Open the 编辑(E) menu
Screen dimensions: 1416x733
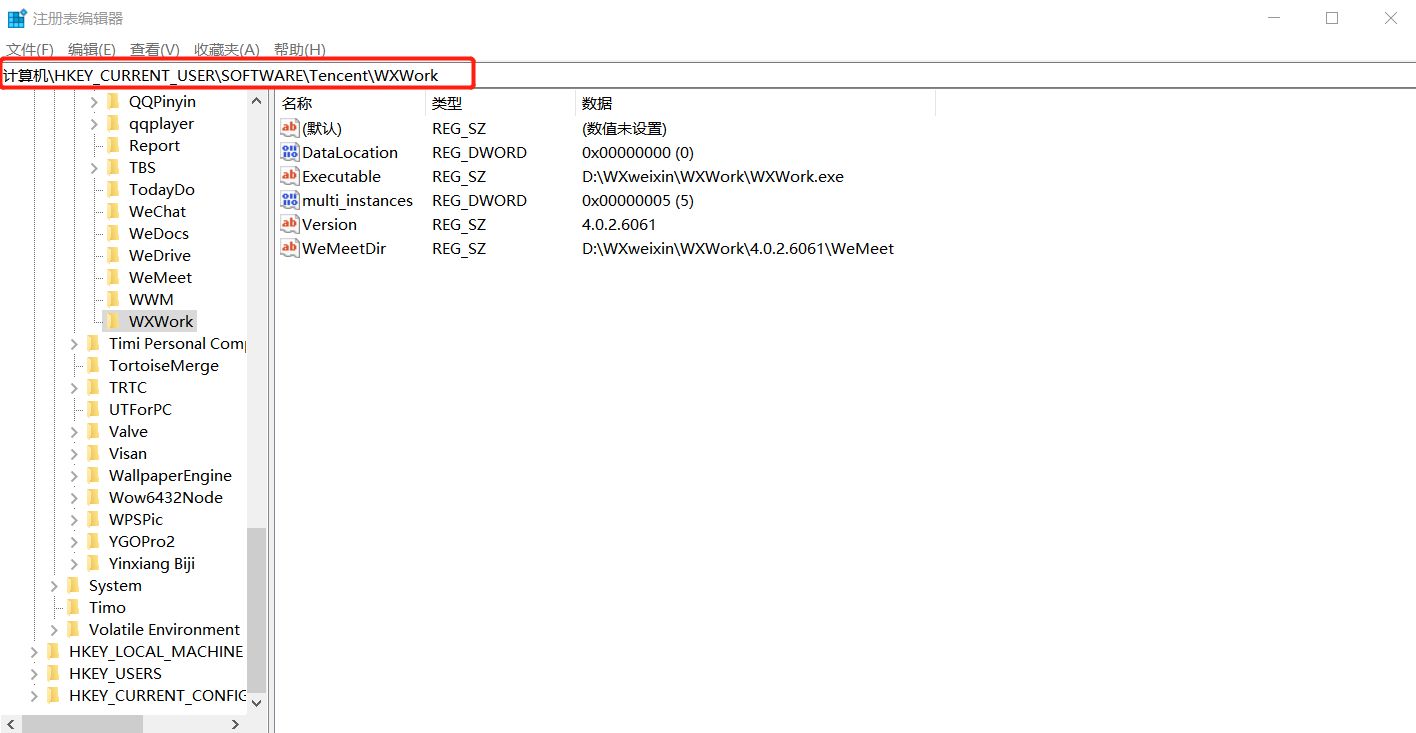(92, 49)
